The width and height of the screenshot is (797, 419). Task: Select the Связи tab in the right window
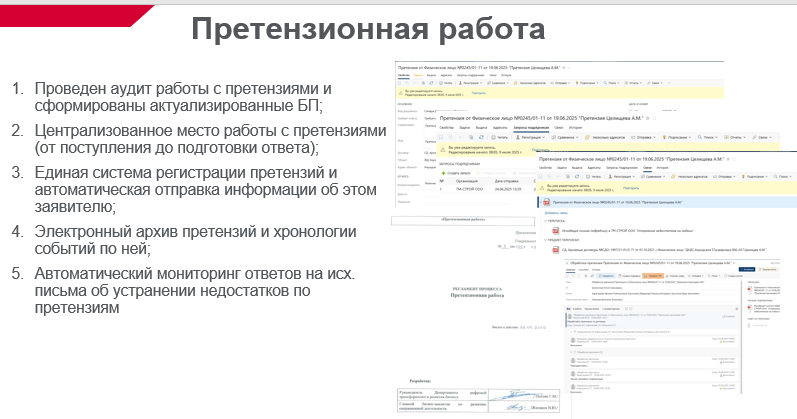(646, 166)
